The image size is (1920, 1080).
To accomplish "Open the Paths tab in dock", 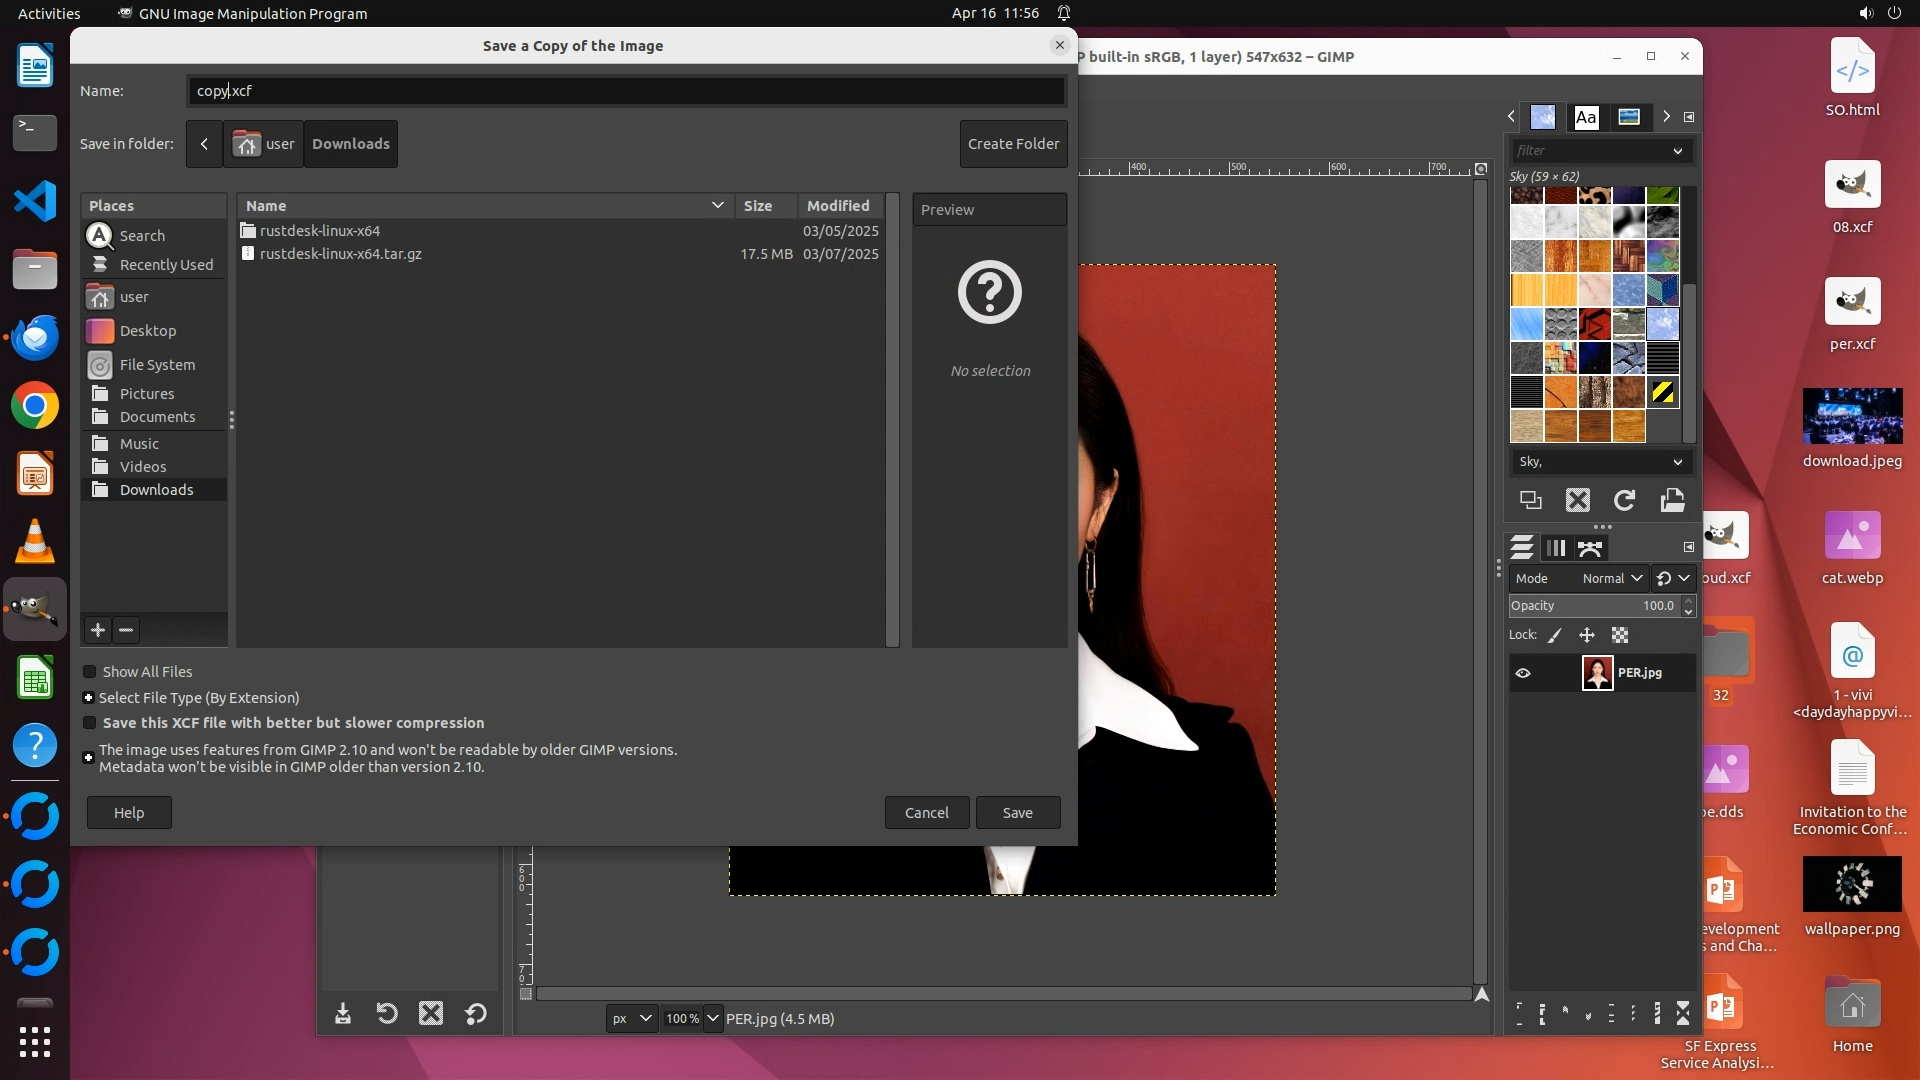I will [1590, 548].
